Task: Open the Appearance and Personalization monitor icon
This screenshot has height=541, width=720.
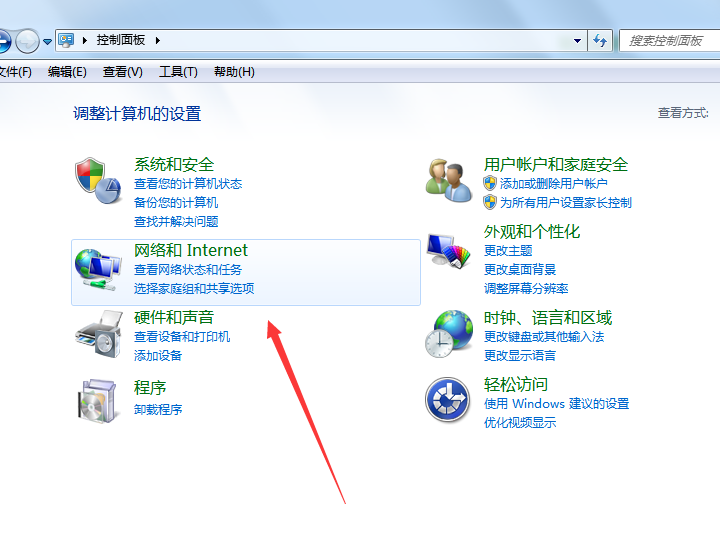Action: [448, 250]
